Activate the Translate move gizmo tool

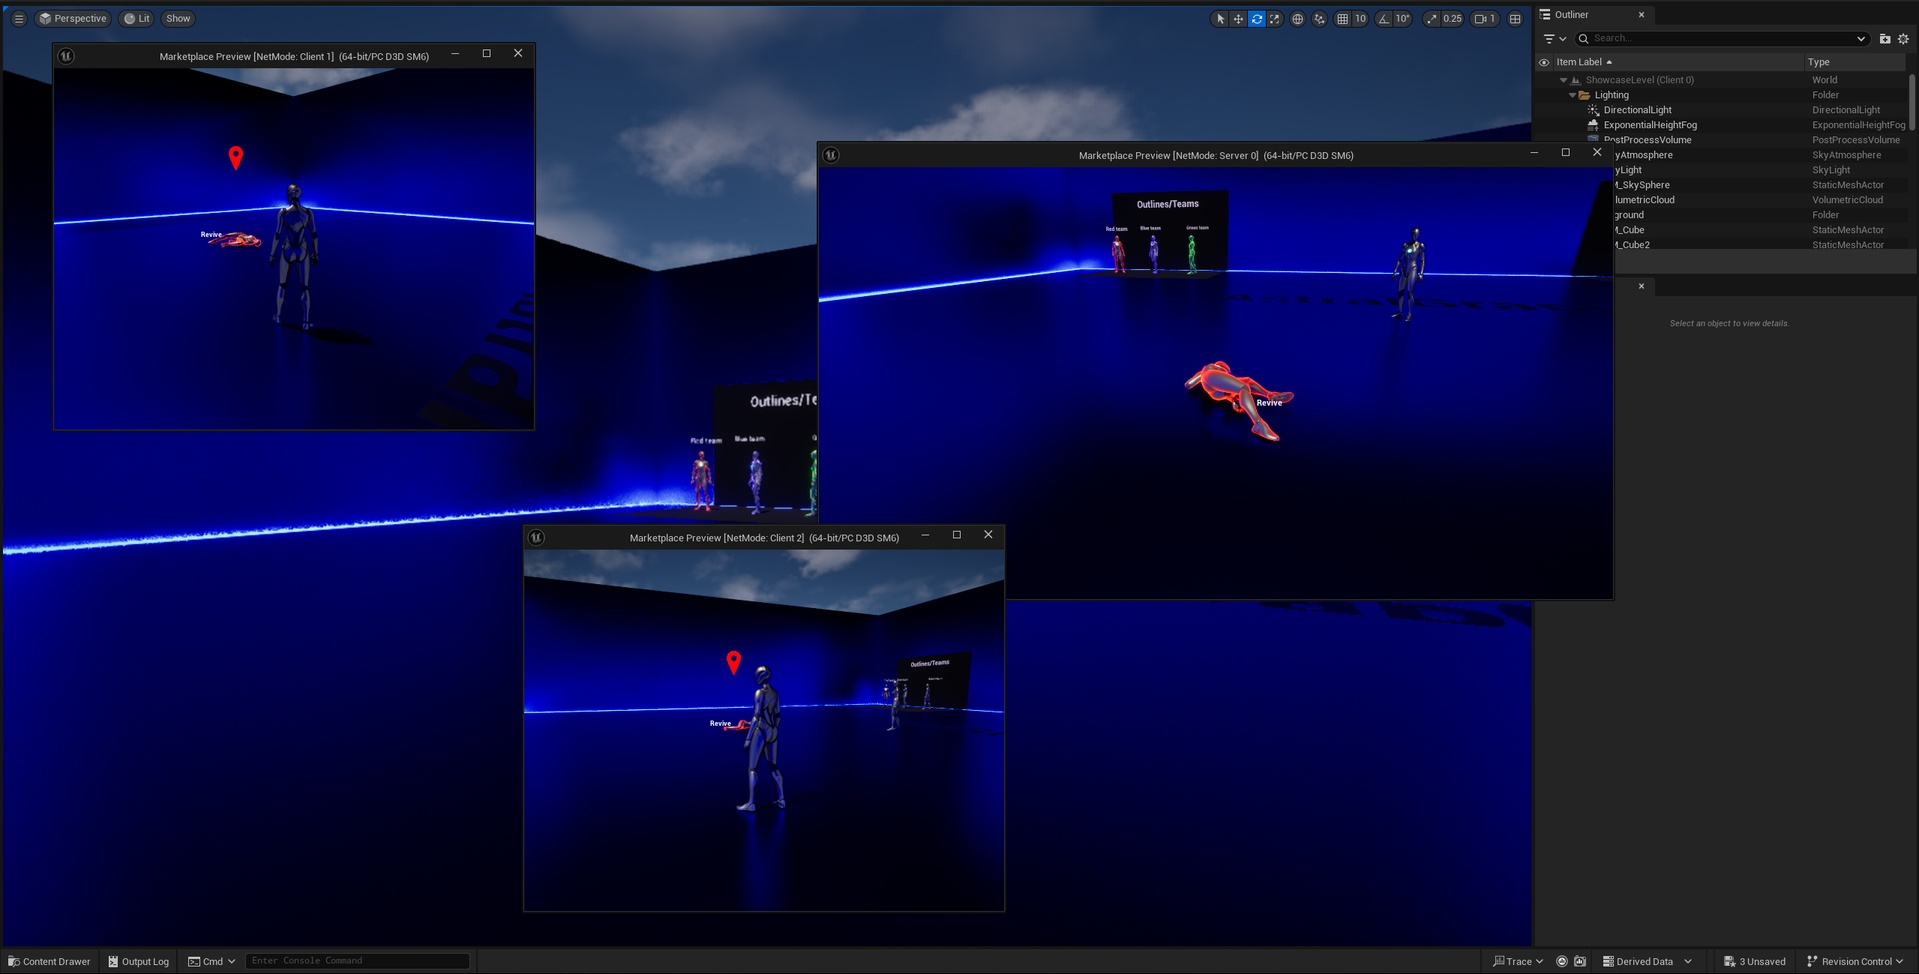[x=1238, y=19]
